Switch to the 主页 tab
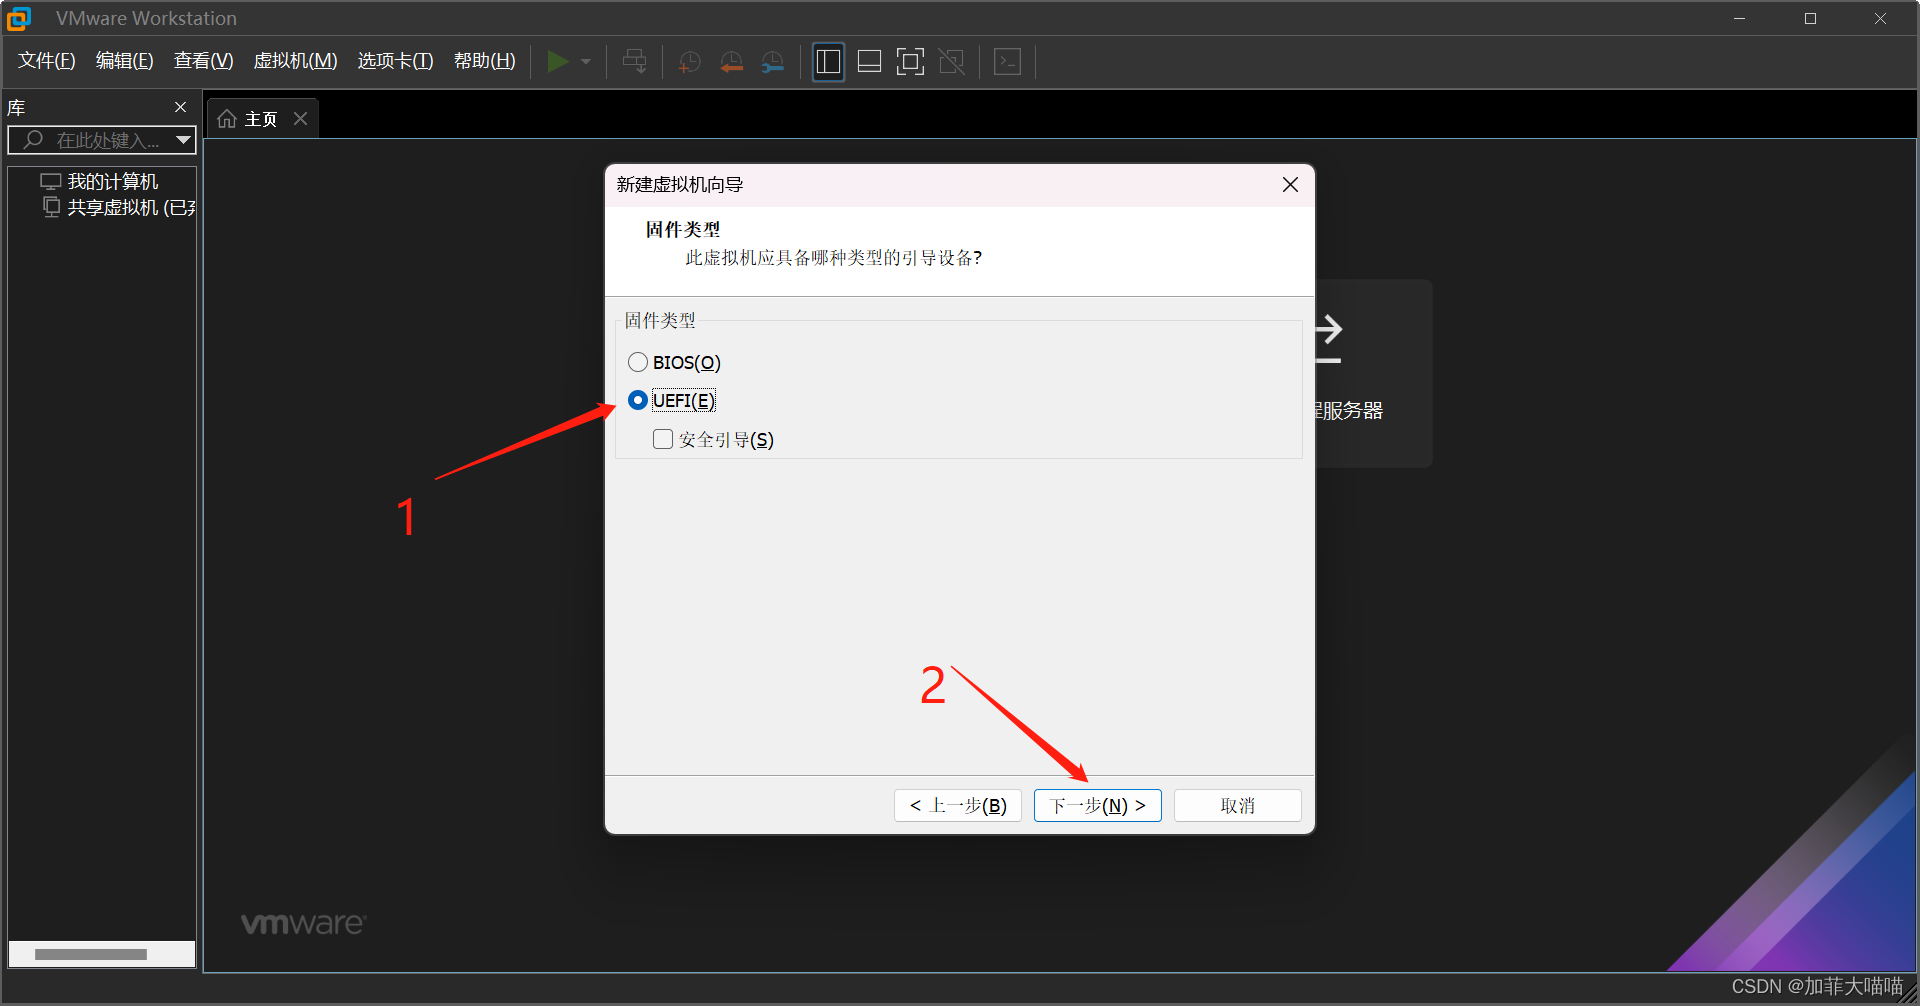This screenshot has height=1006, width=1920. click(x=261, y=119)
